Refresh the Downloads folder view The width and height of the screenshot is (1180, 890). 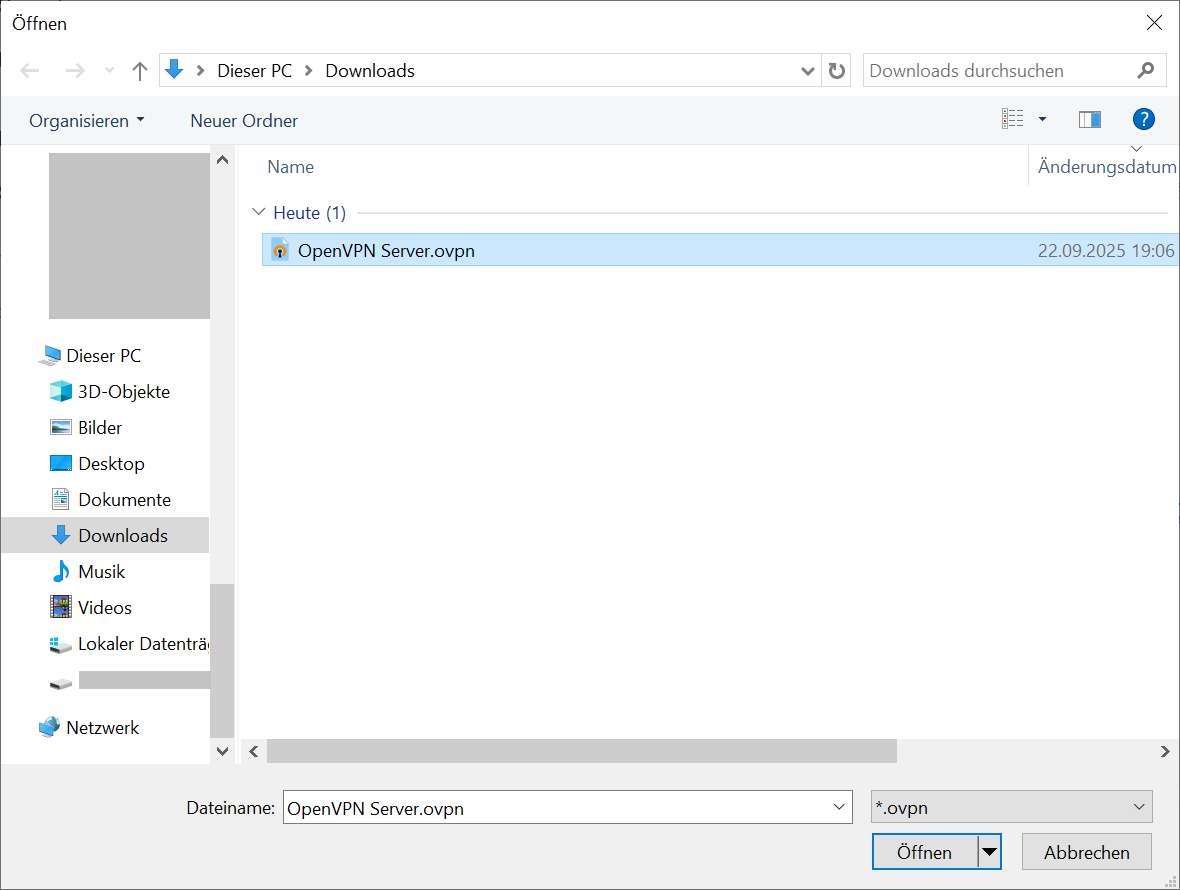tap(837, 71)
